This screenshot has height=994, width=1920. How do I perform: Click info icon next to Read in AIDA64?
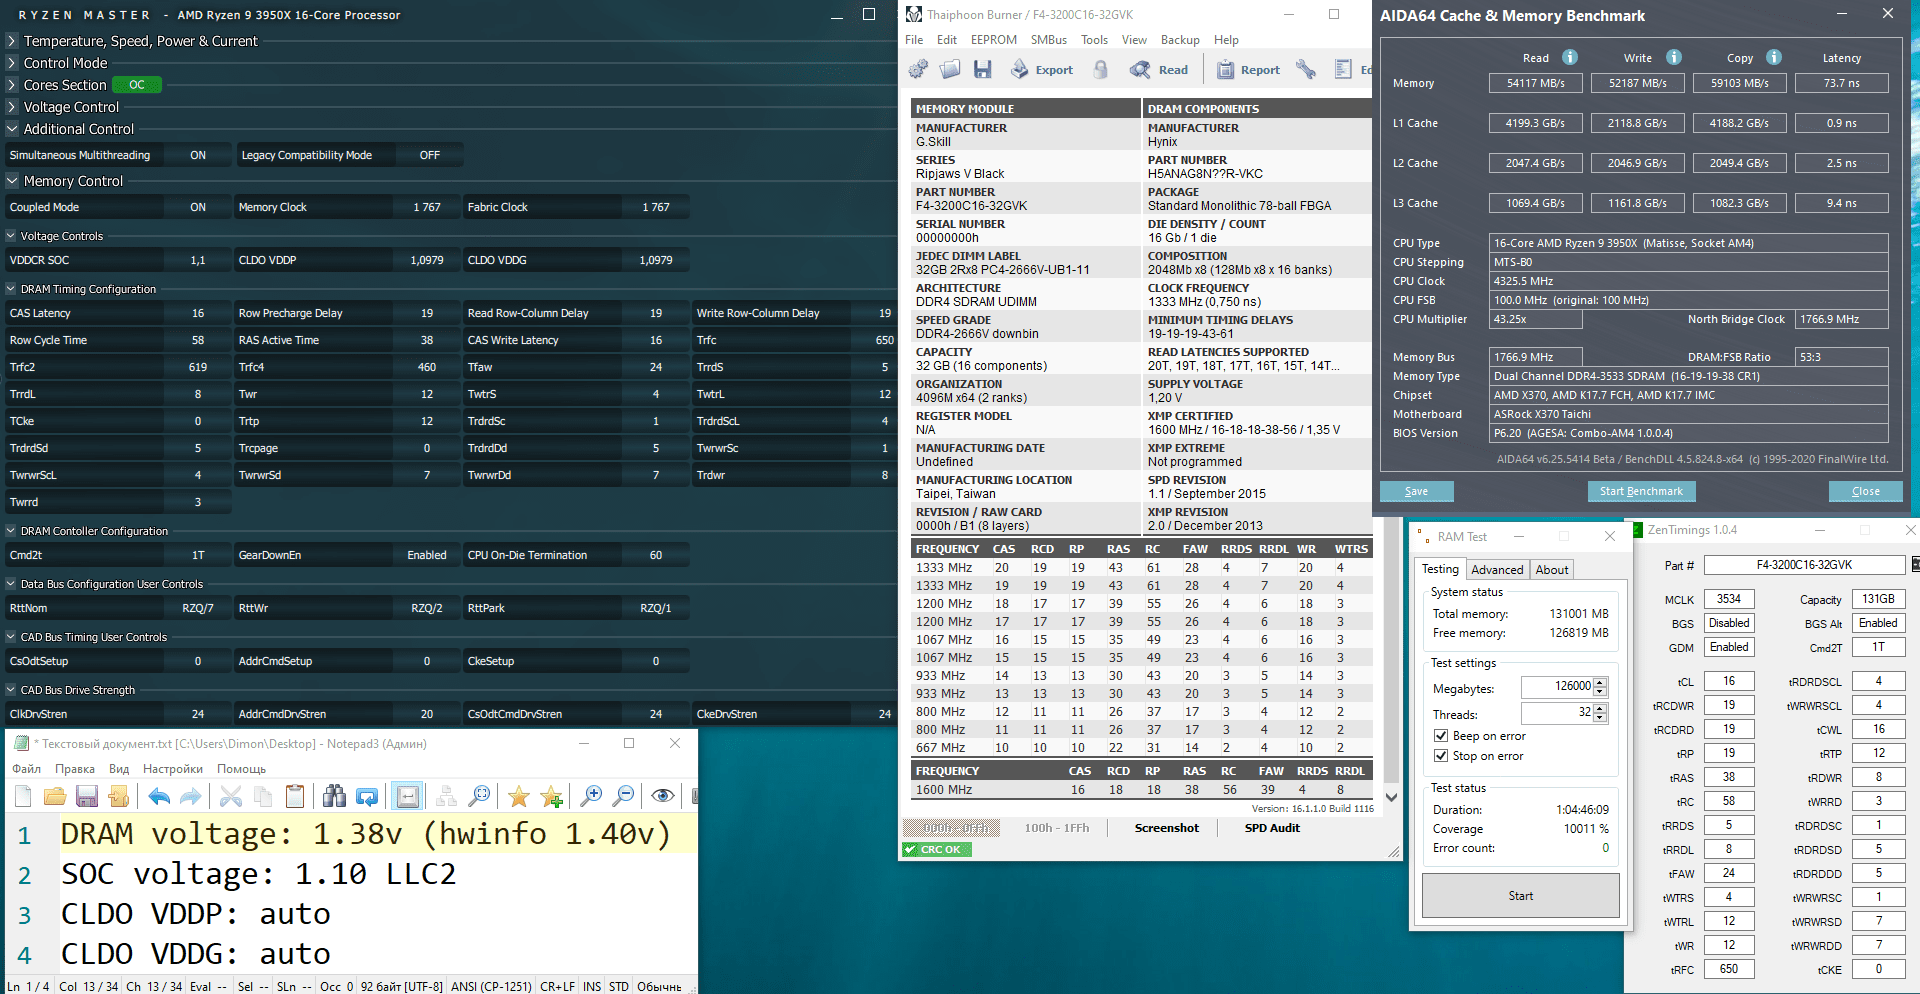[x=1570, y=57]
